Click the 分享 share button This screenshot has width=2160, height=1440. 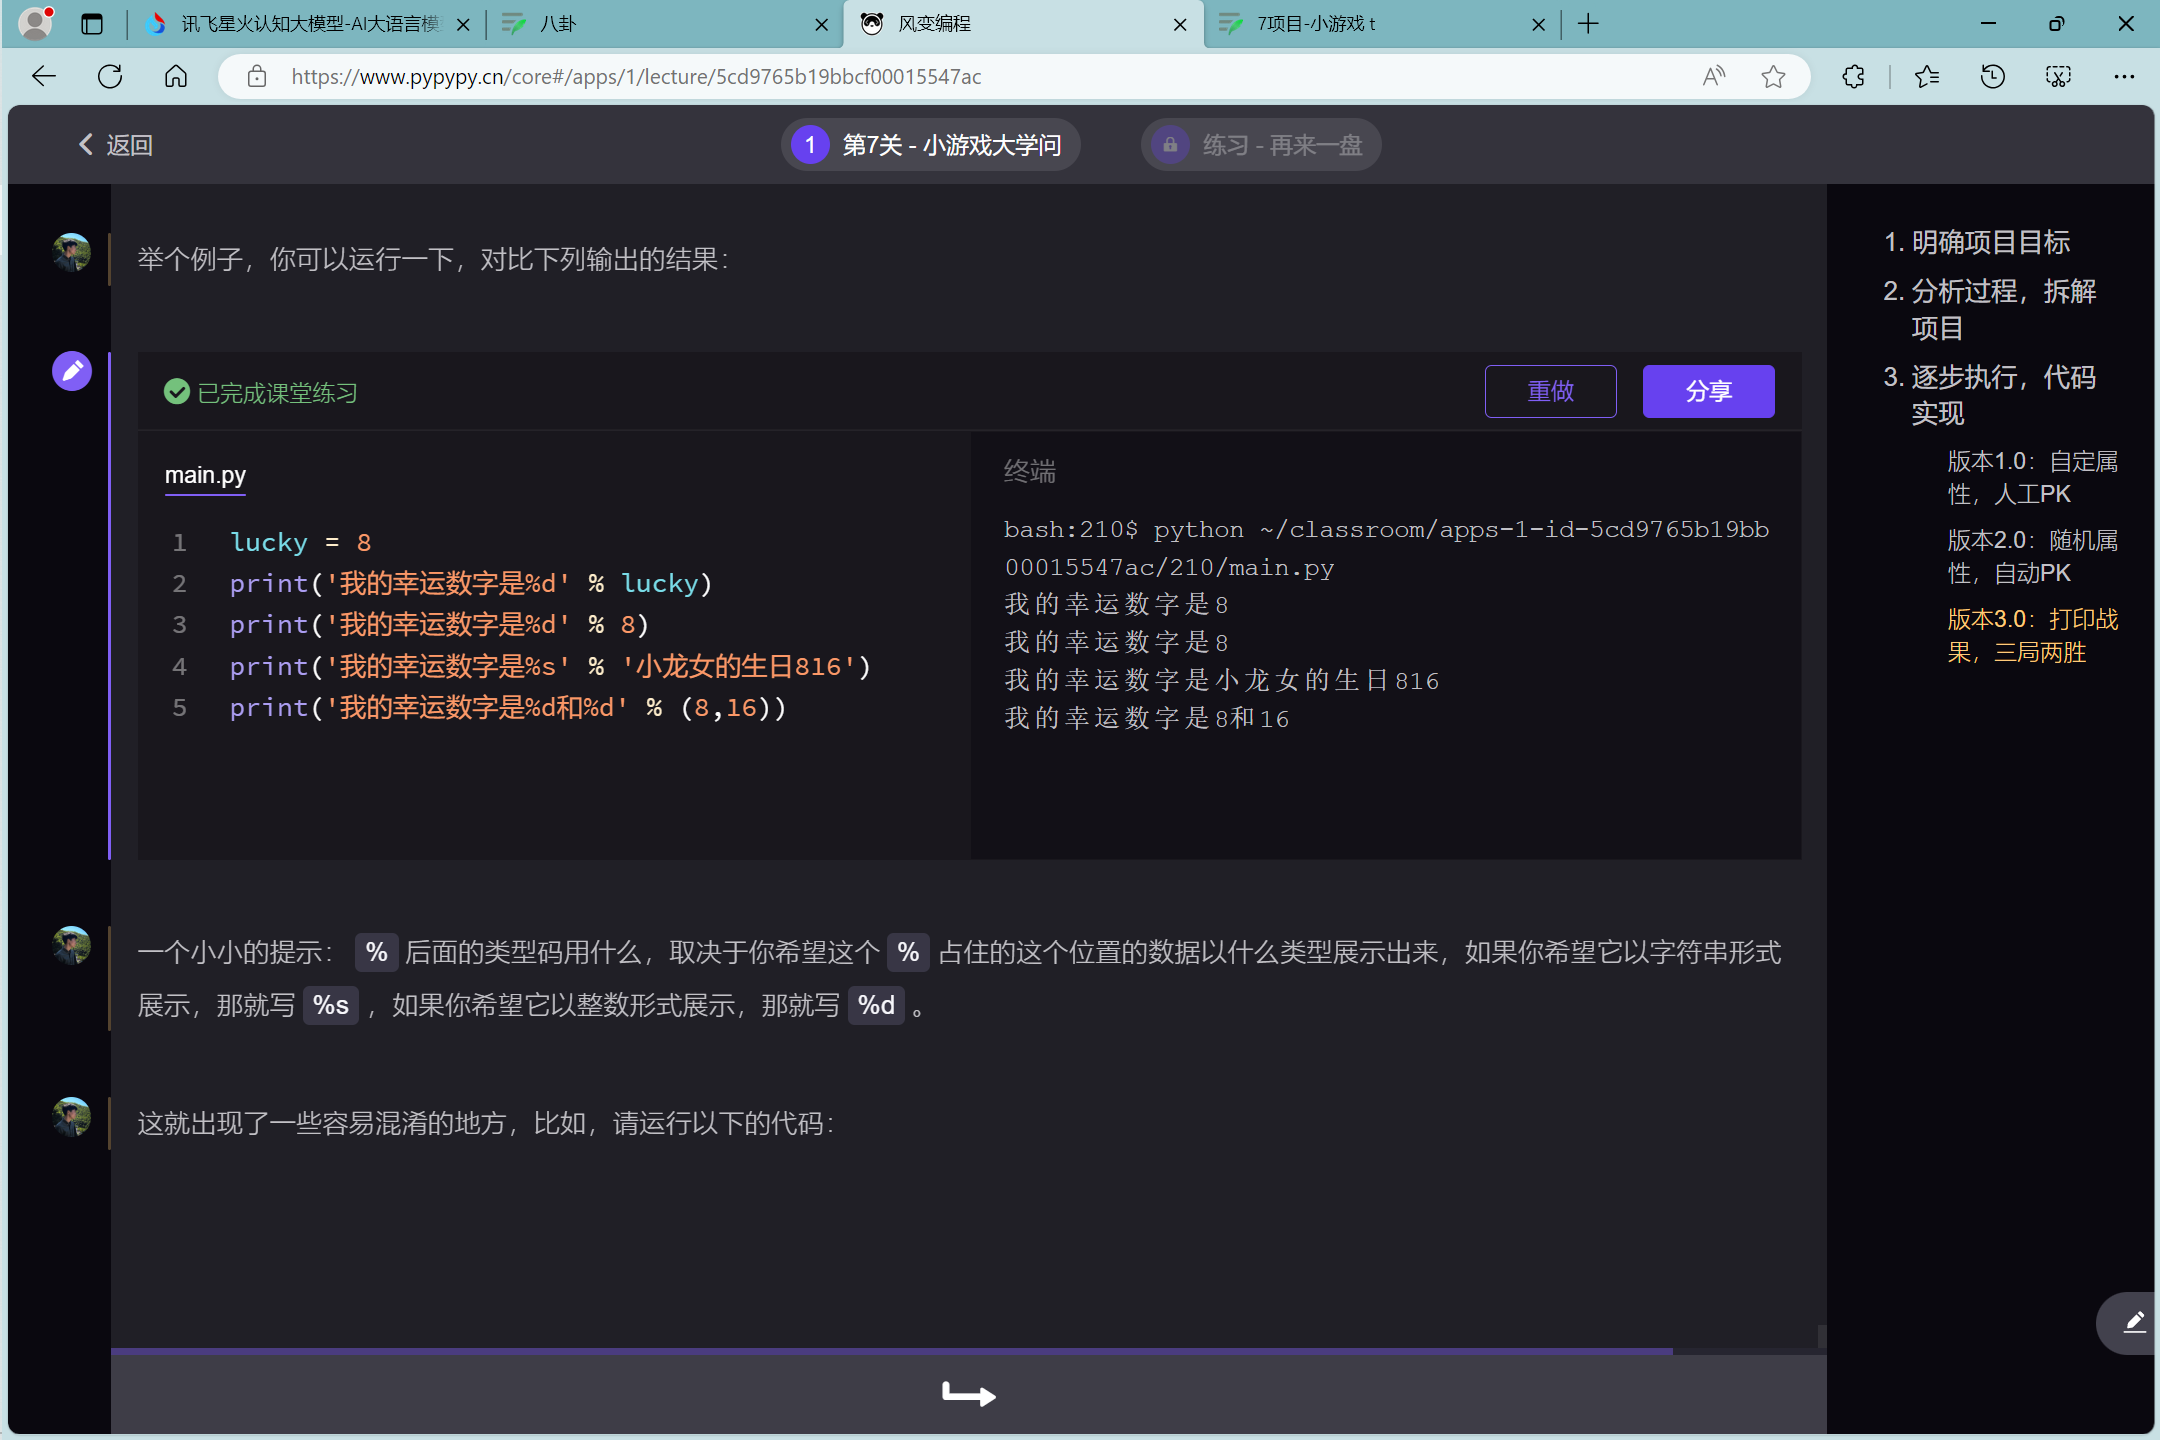[1708, 391]
